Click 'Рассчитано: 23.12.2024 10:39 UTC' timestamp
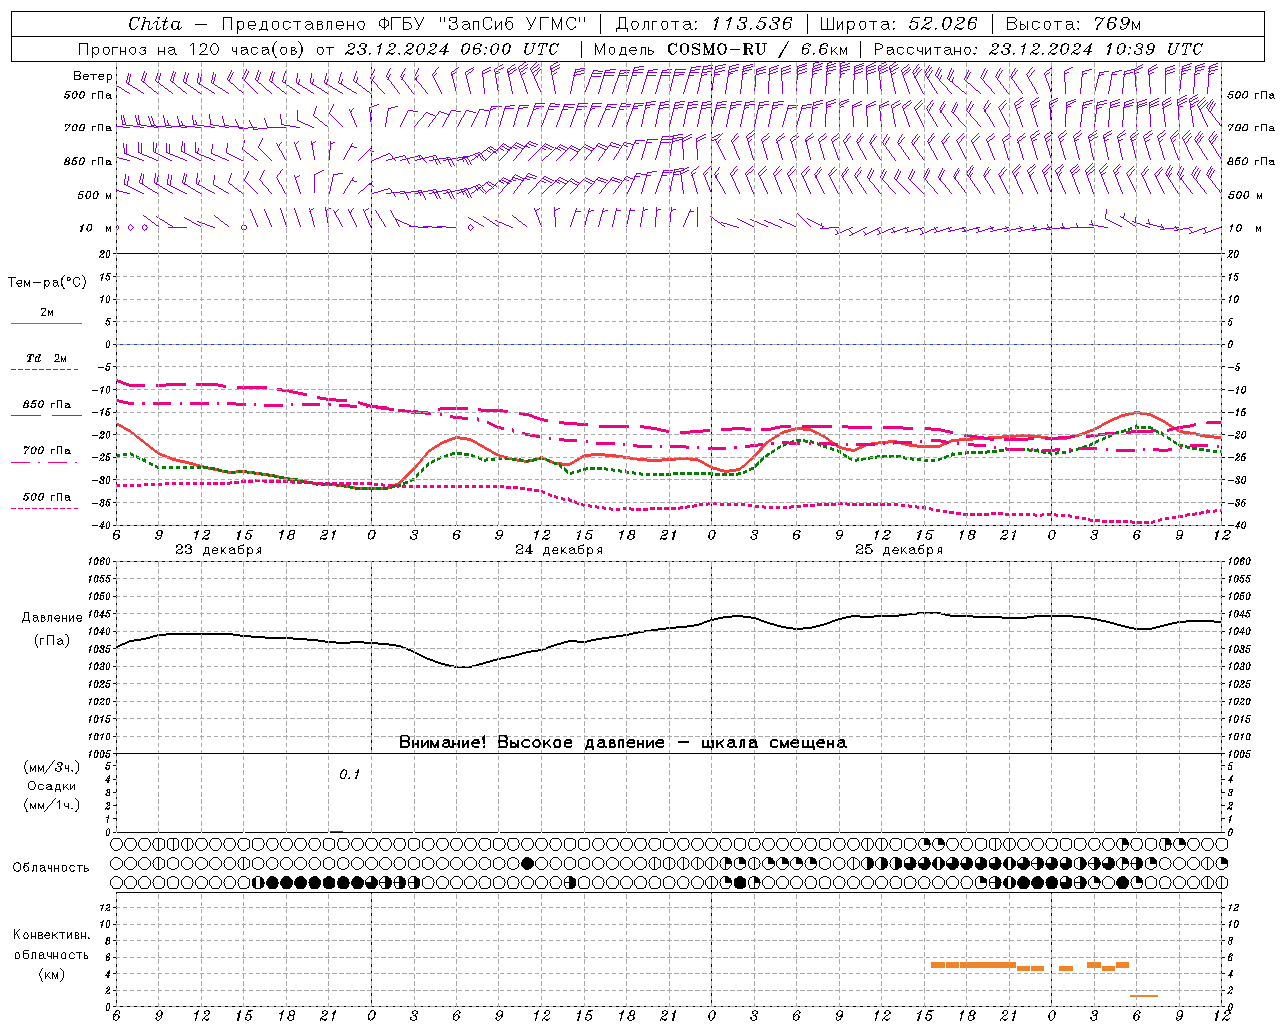Image resolution: width=1280 pixels, height=1024 pixels. click(1038, 49)
